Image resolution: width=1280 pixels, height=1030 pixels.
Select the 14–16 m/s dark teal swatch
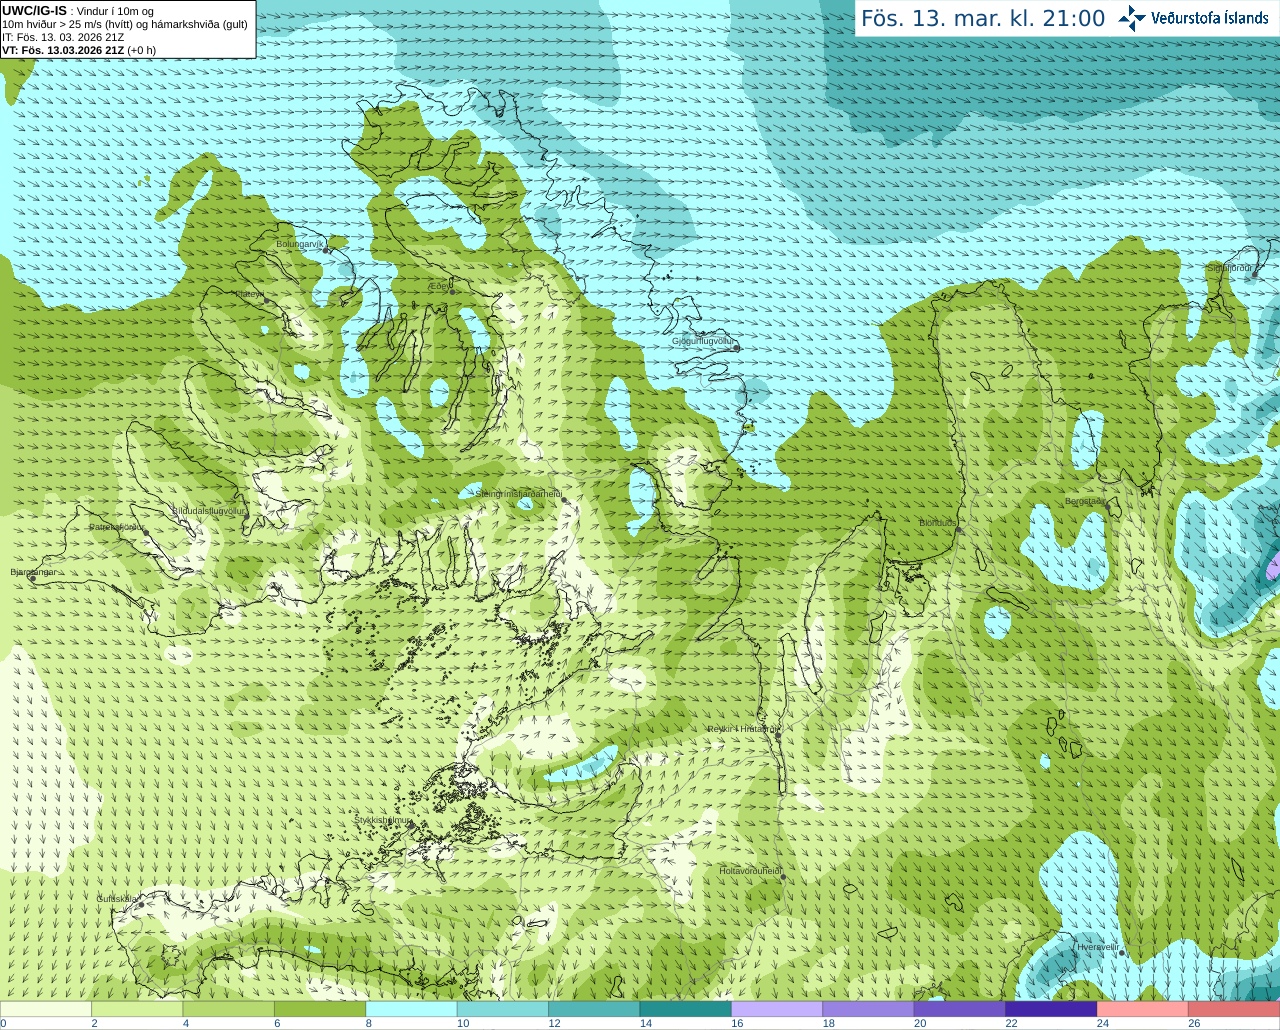point(685,1009)
